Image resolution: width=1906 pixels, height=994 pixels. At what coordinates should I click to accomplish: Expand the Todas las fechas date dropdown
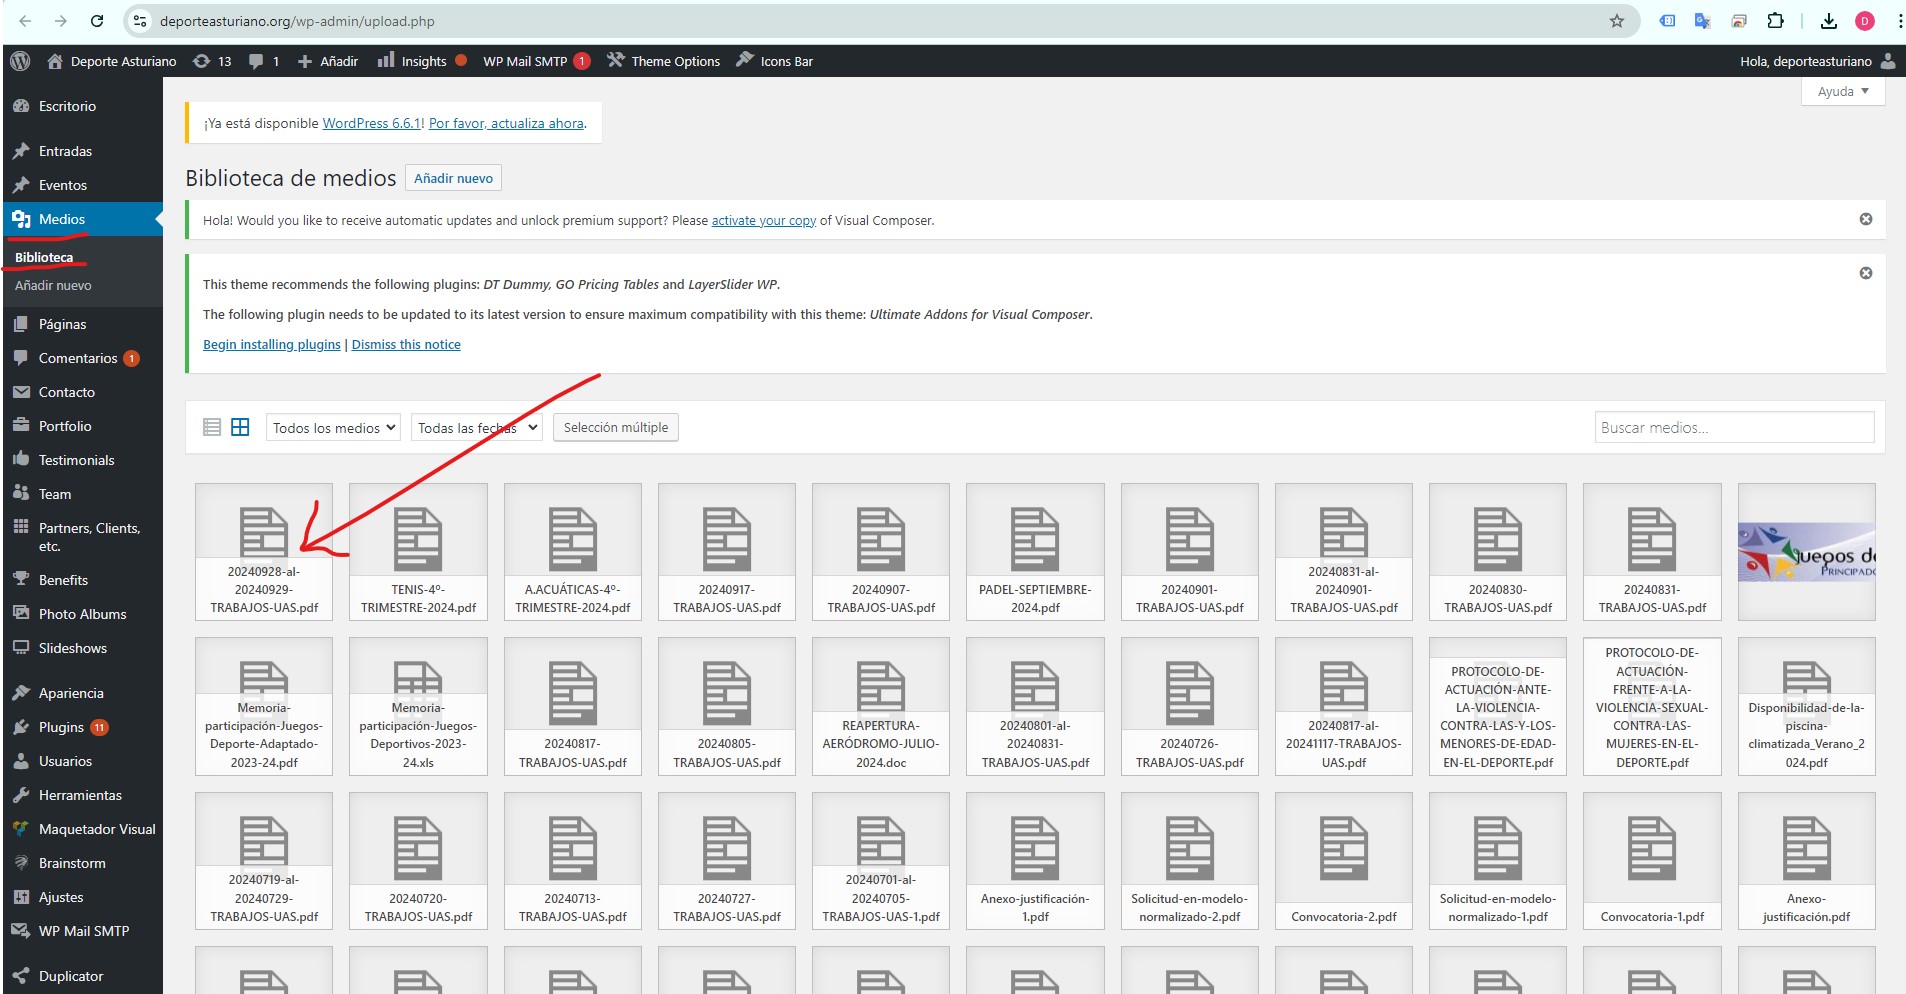click(477, 427)
